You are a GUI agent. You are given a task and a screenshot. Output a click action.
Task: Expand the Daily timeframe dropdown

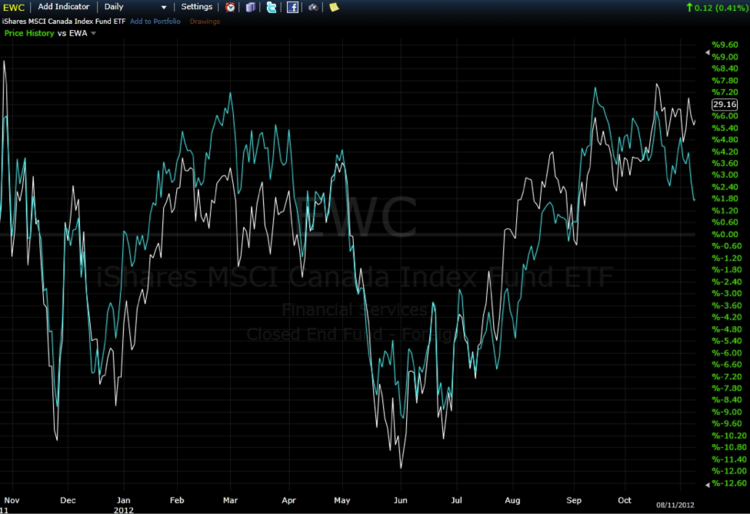164,7
